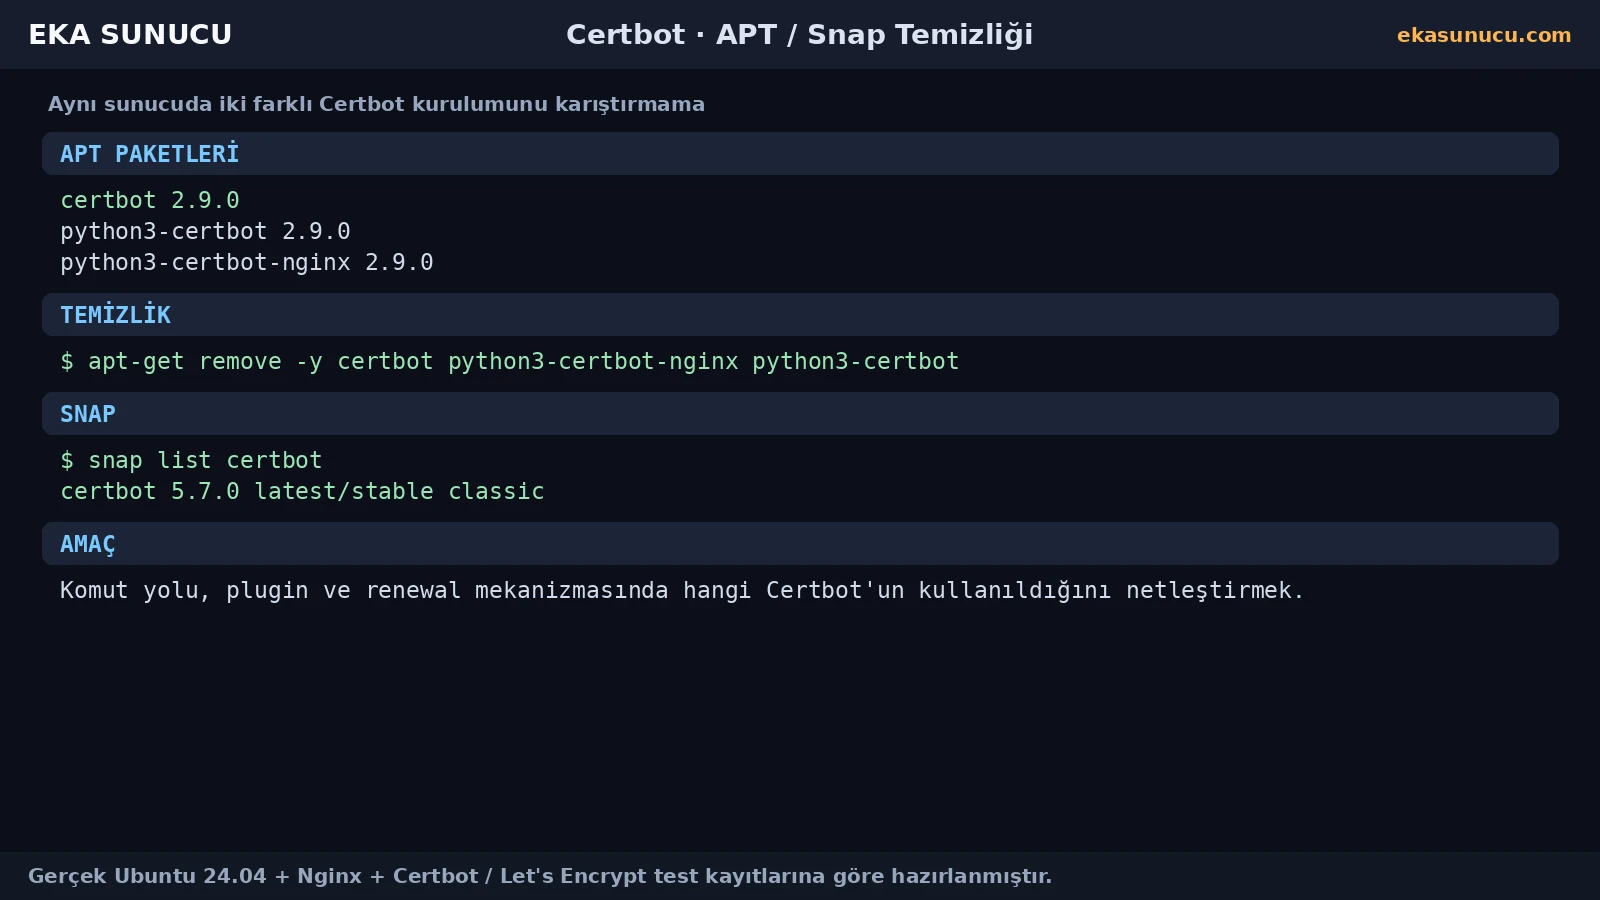Click the certbot 5.7.0 latest/stable output
1600x900 pixels.
(x=302, y=491)
